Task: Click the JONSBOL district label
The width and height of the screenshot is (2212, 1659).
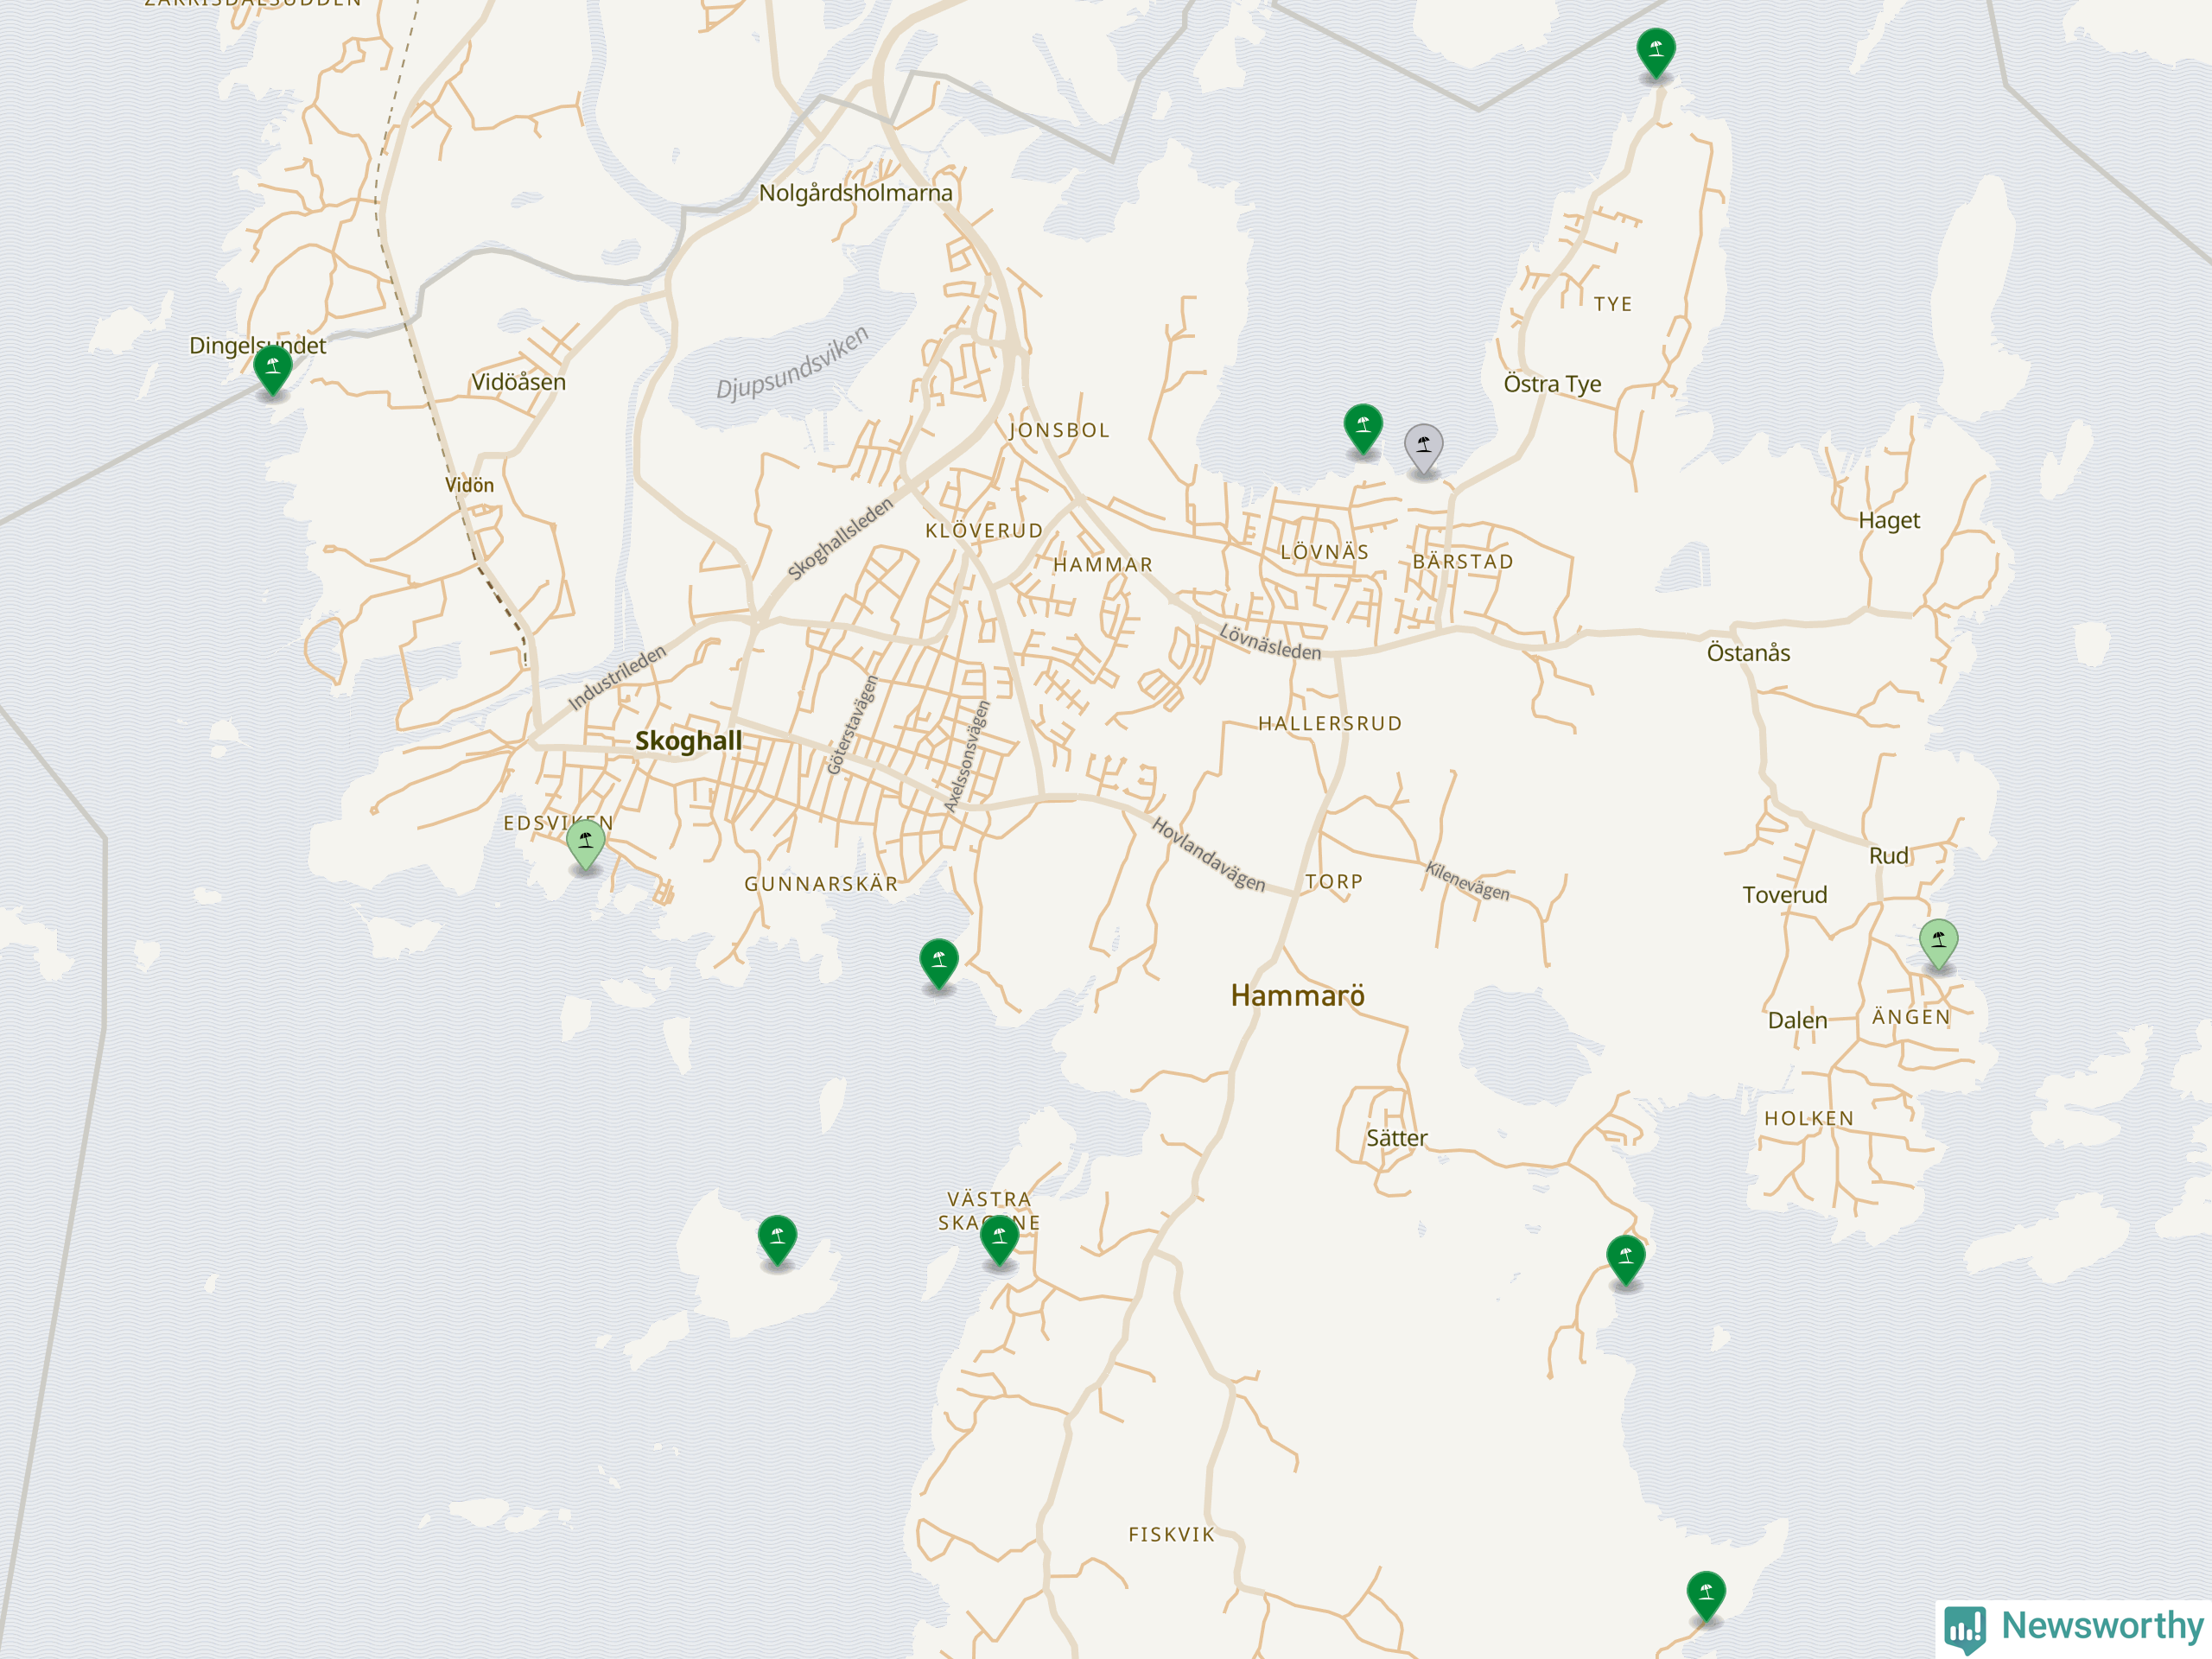Action: coord(1059,430)
